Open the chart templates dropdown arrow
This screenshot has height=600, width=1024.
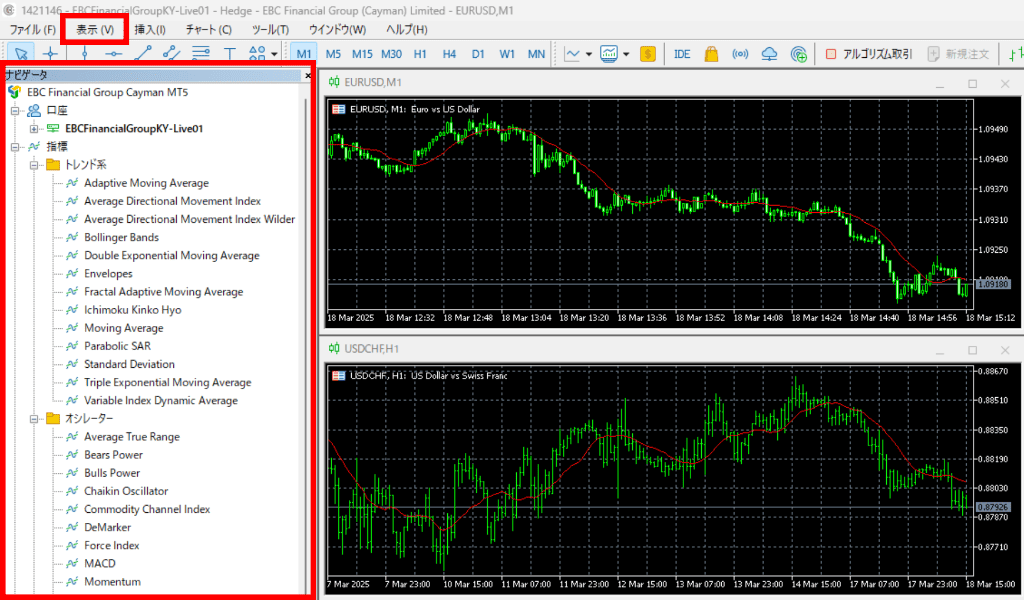626,54
